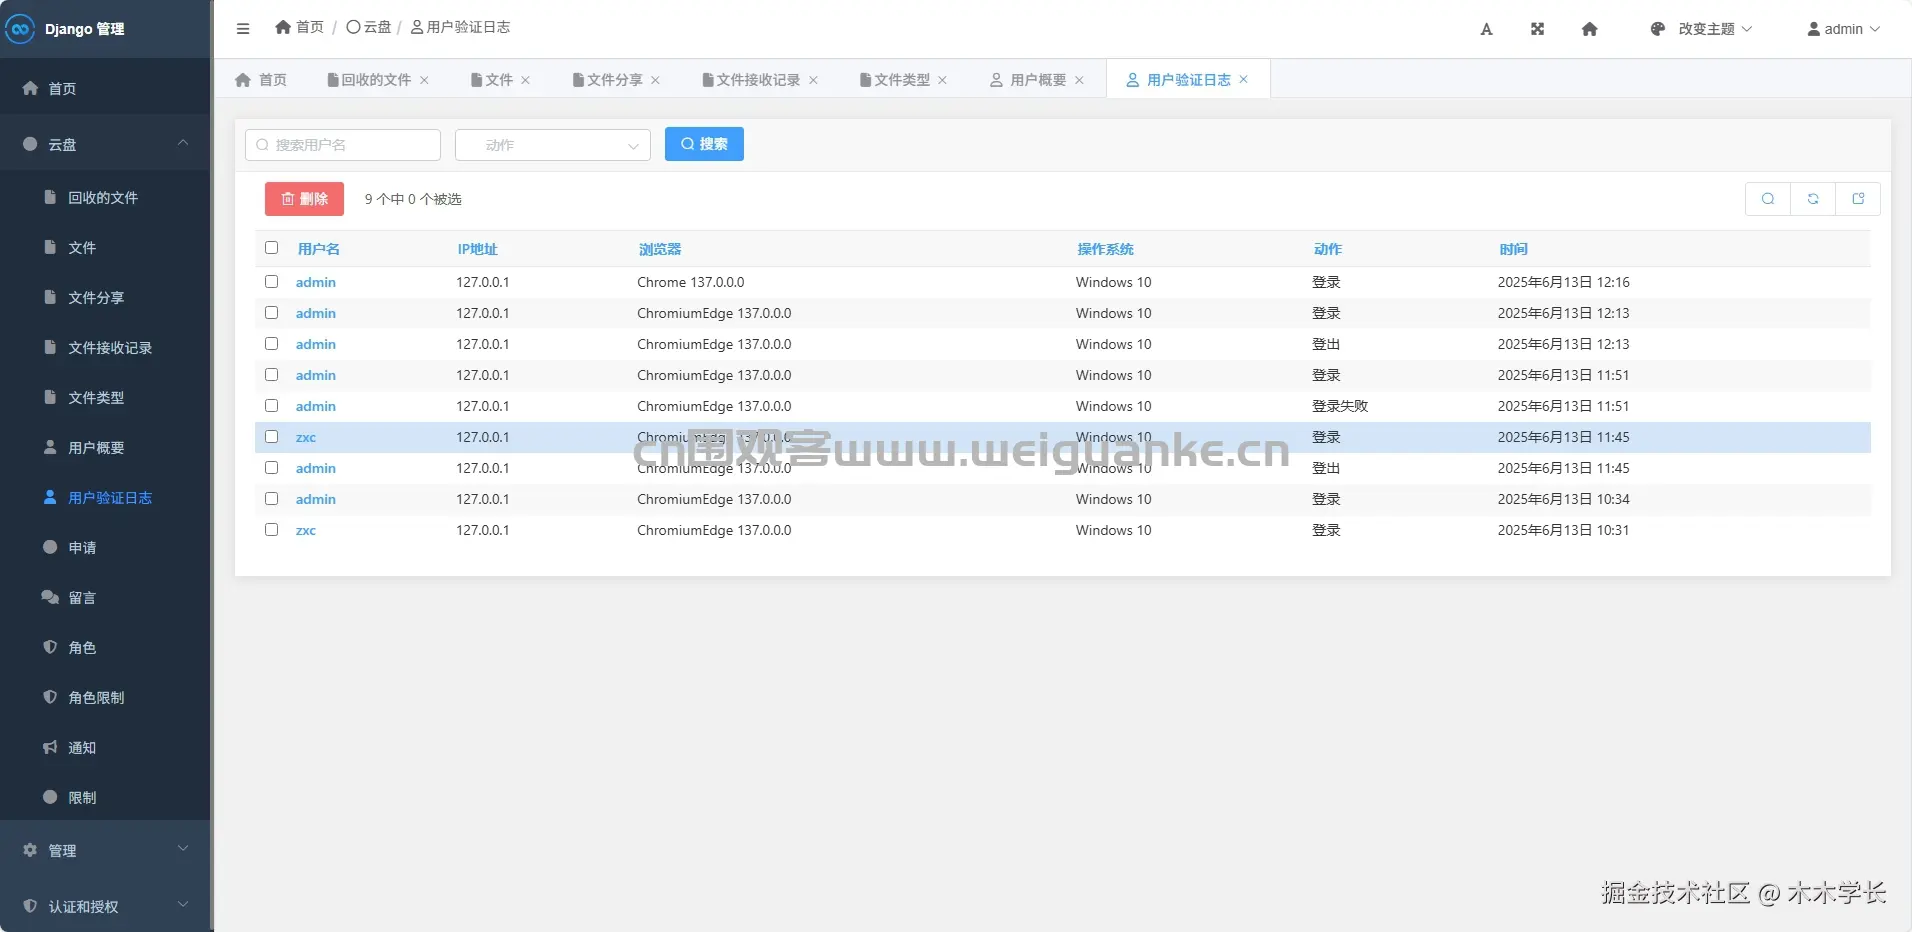This screenshot has width=1912, height=932.
Task: Go to 首页 in the sidebar
Action: [x=105, y=89]
